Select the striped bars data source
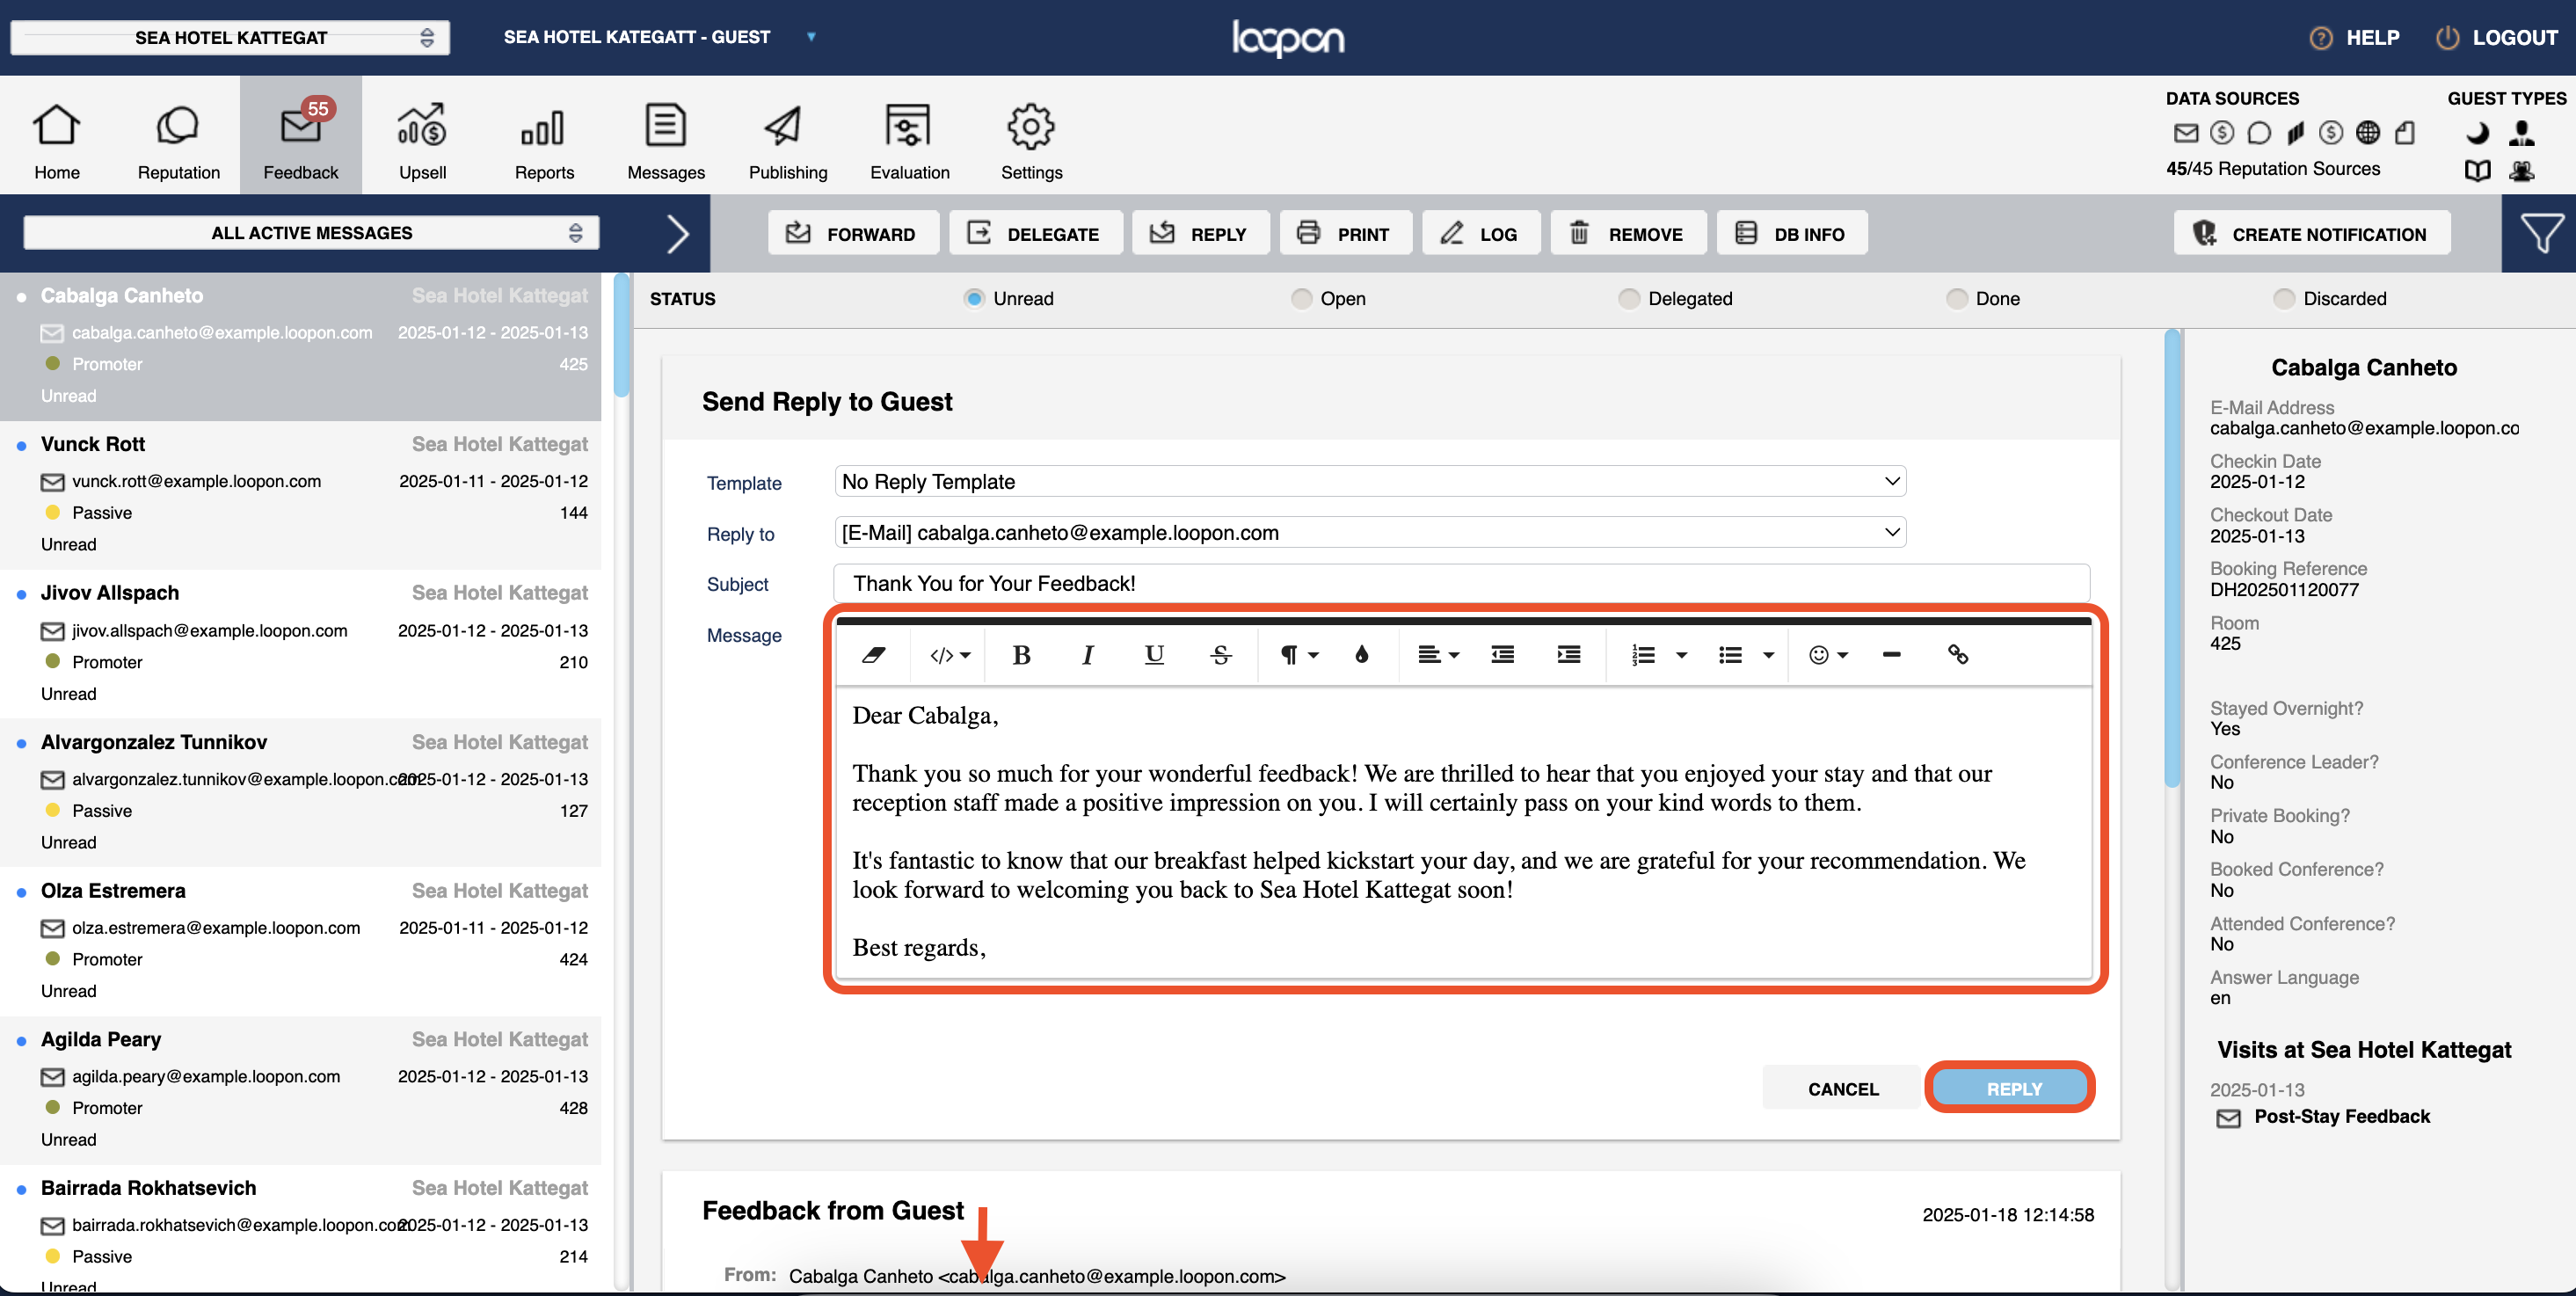 pyautogui.click(x=2295, y=132)
